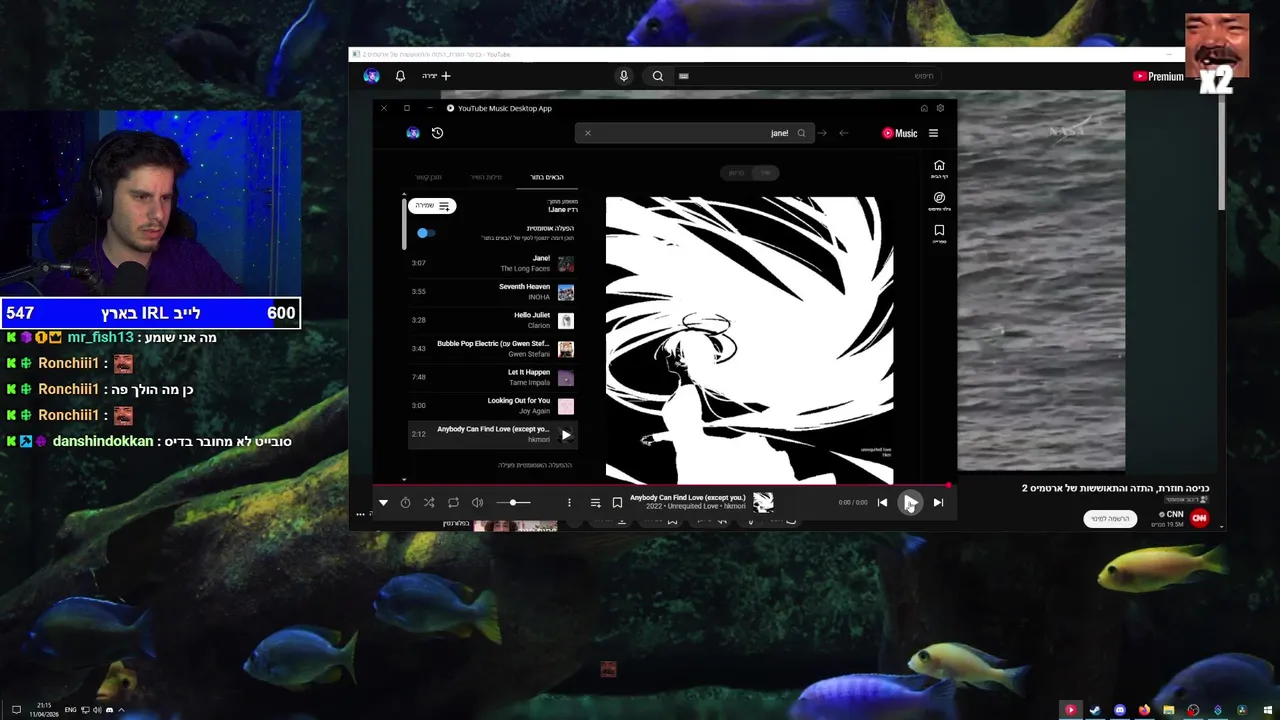Play the queued 'Anybody Can Find Love' row
This screenshot has height=720, width=1280.
pos(490,434)
